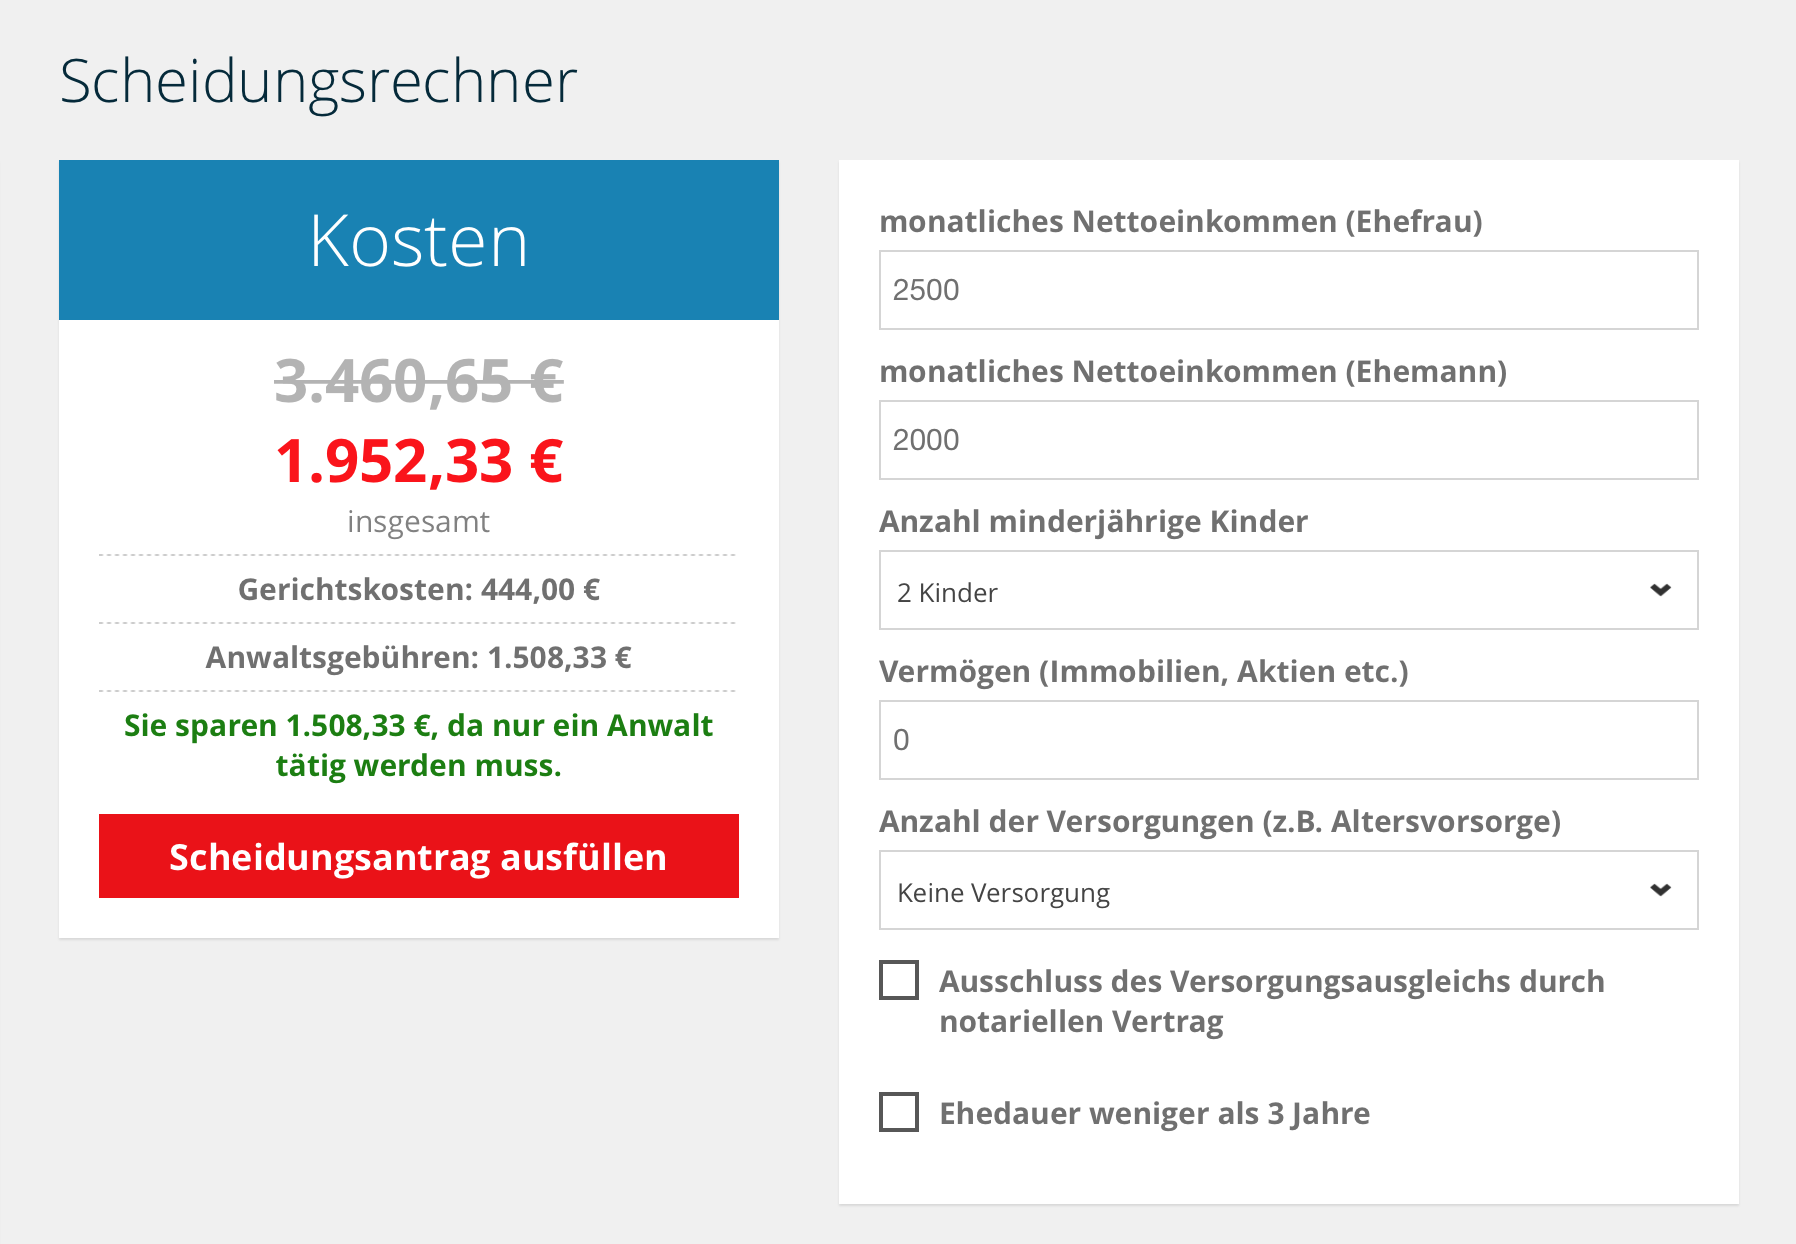Click the Scheidungsrechner page heading
1796x1244 pixels.
[x=318, y=81]
